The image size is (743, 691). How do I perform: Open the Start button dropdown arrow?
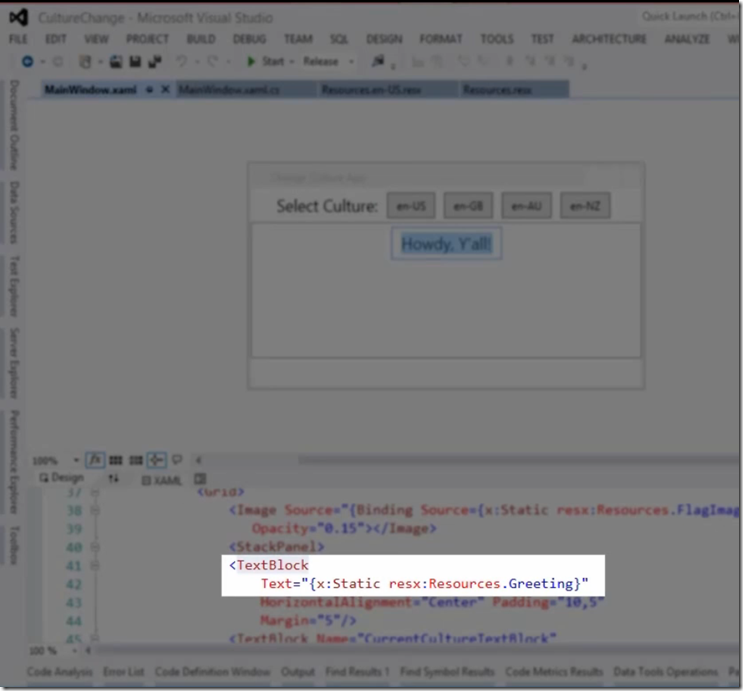(291, 62)
